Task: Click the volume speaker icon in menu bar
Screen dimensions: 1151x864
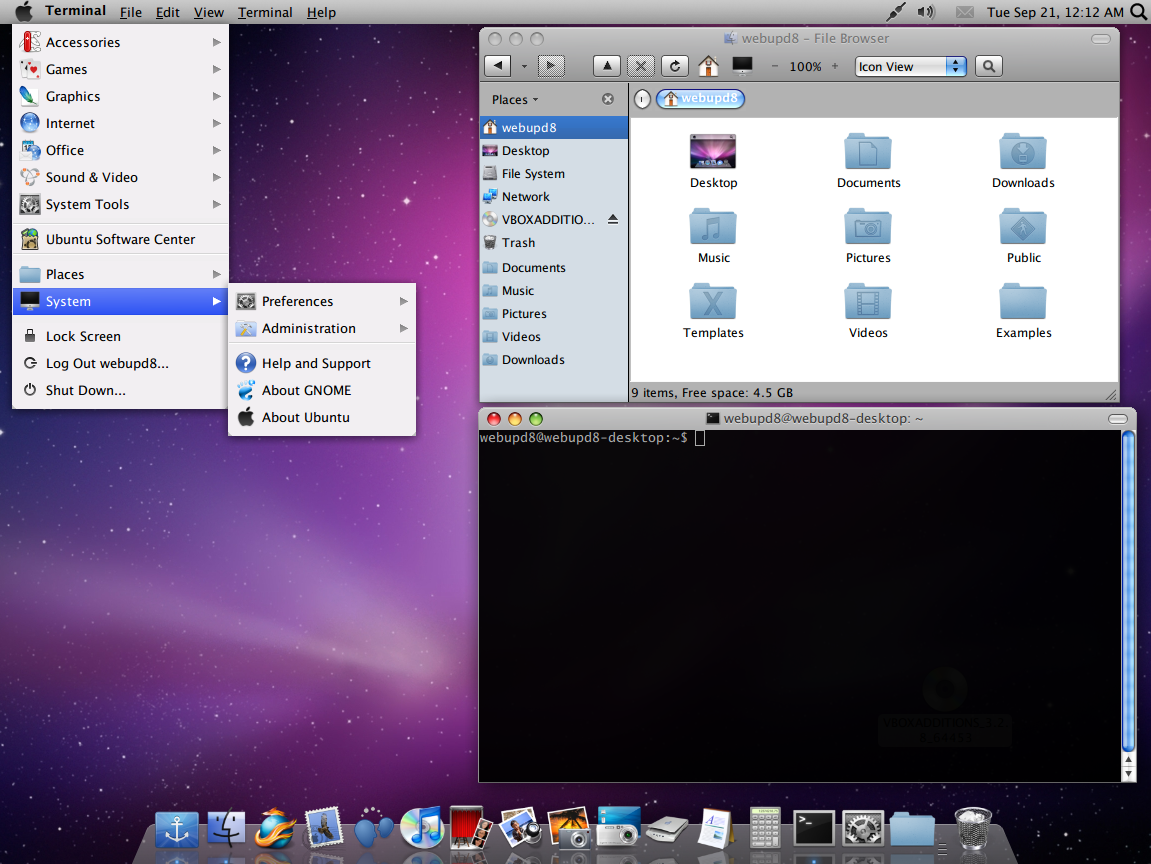Action: [926, 12]
